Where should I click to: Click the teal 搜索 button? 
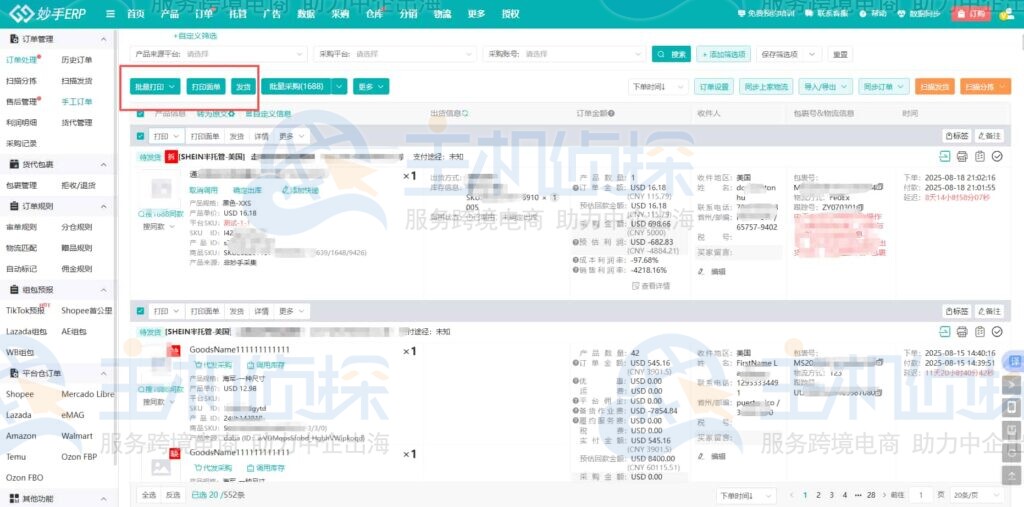[671, 54]
